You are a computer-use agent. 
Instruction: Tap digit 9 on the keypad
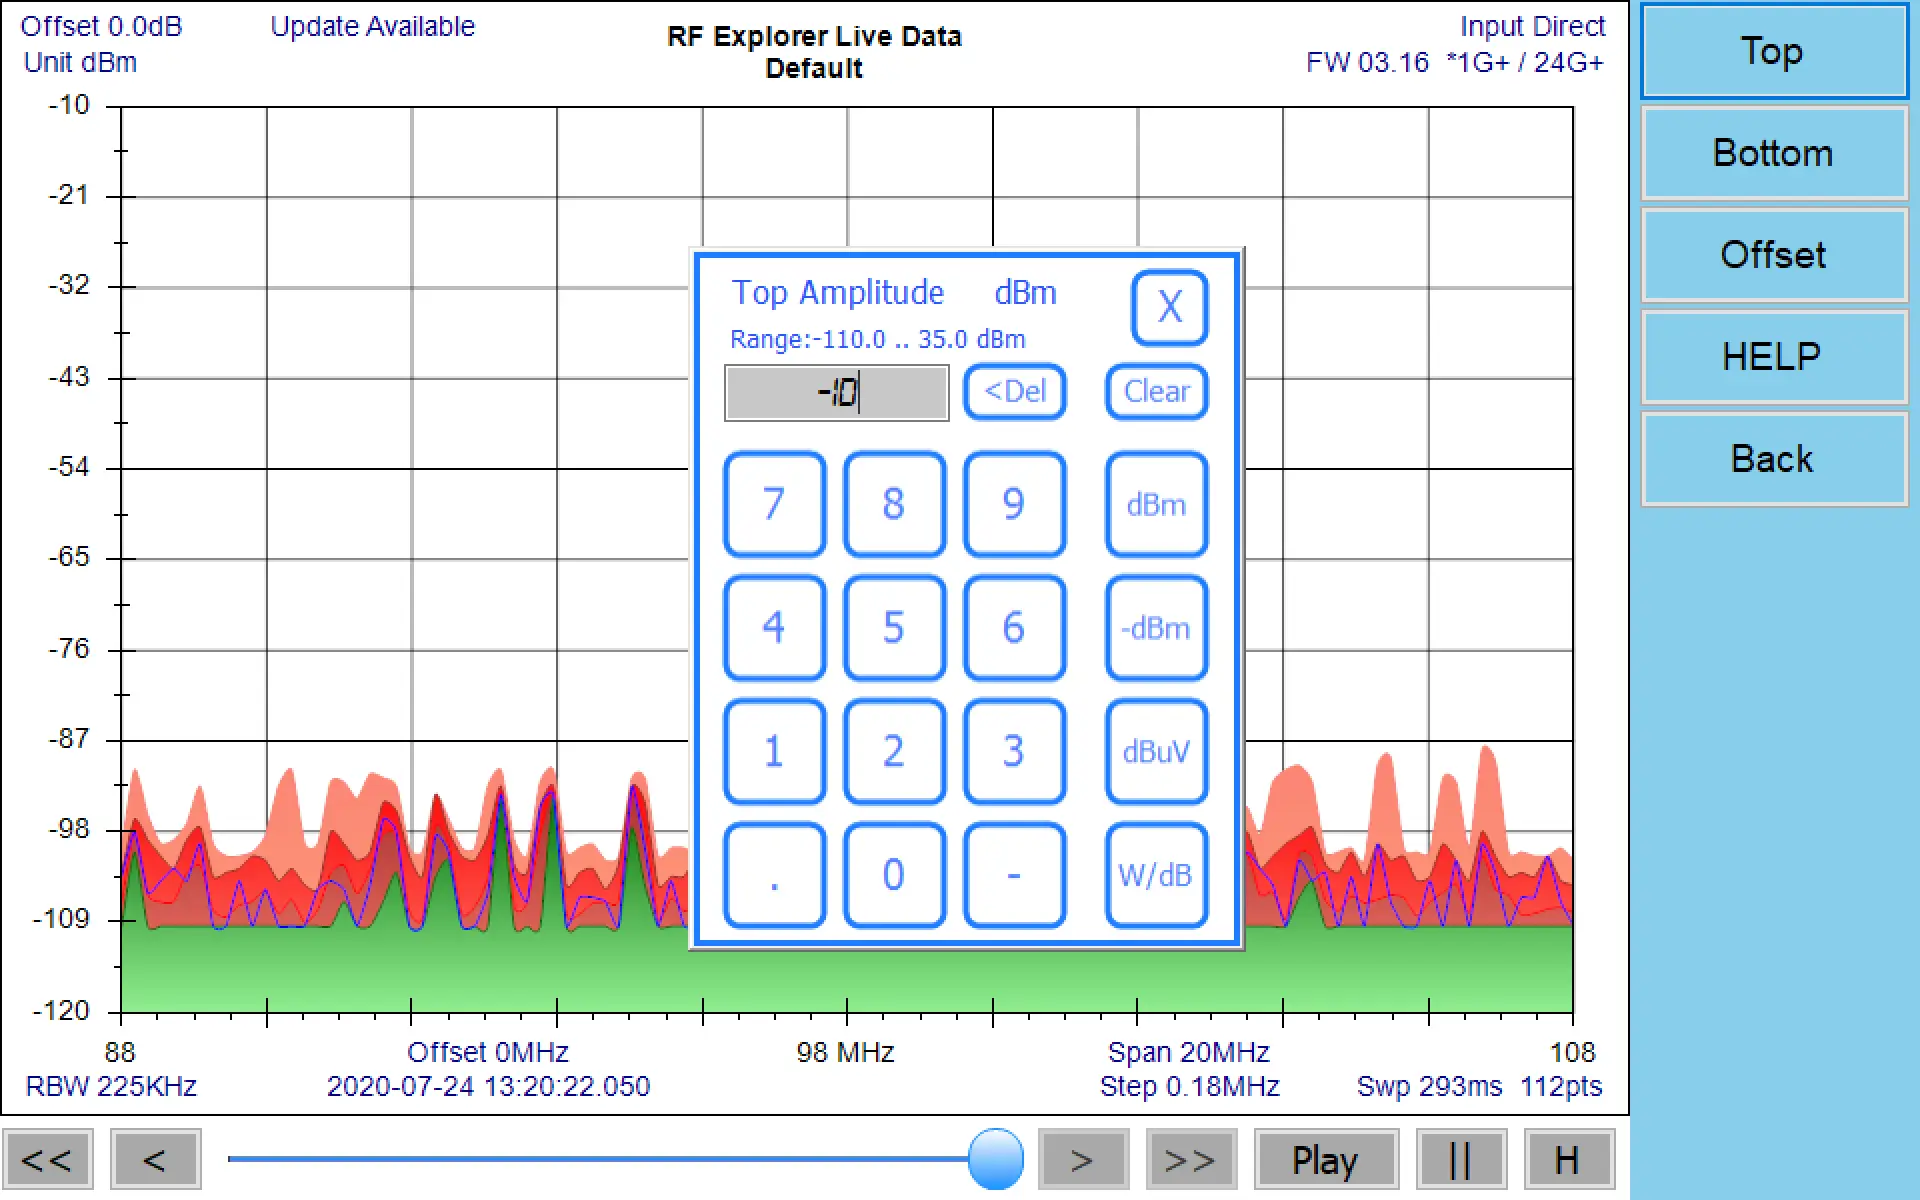[1014, 504]
